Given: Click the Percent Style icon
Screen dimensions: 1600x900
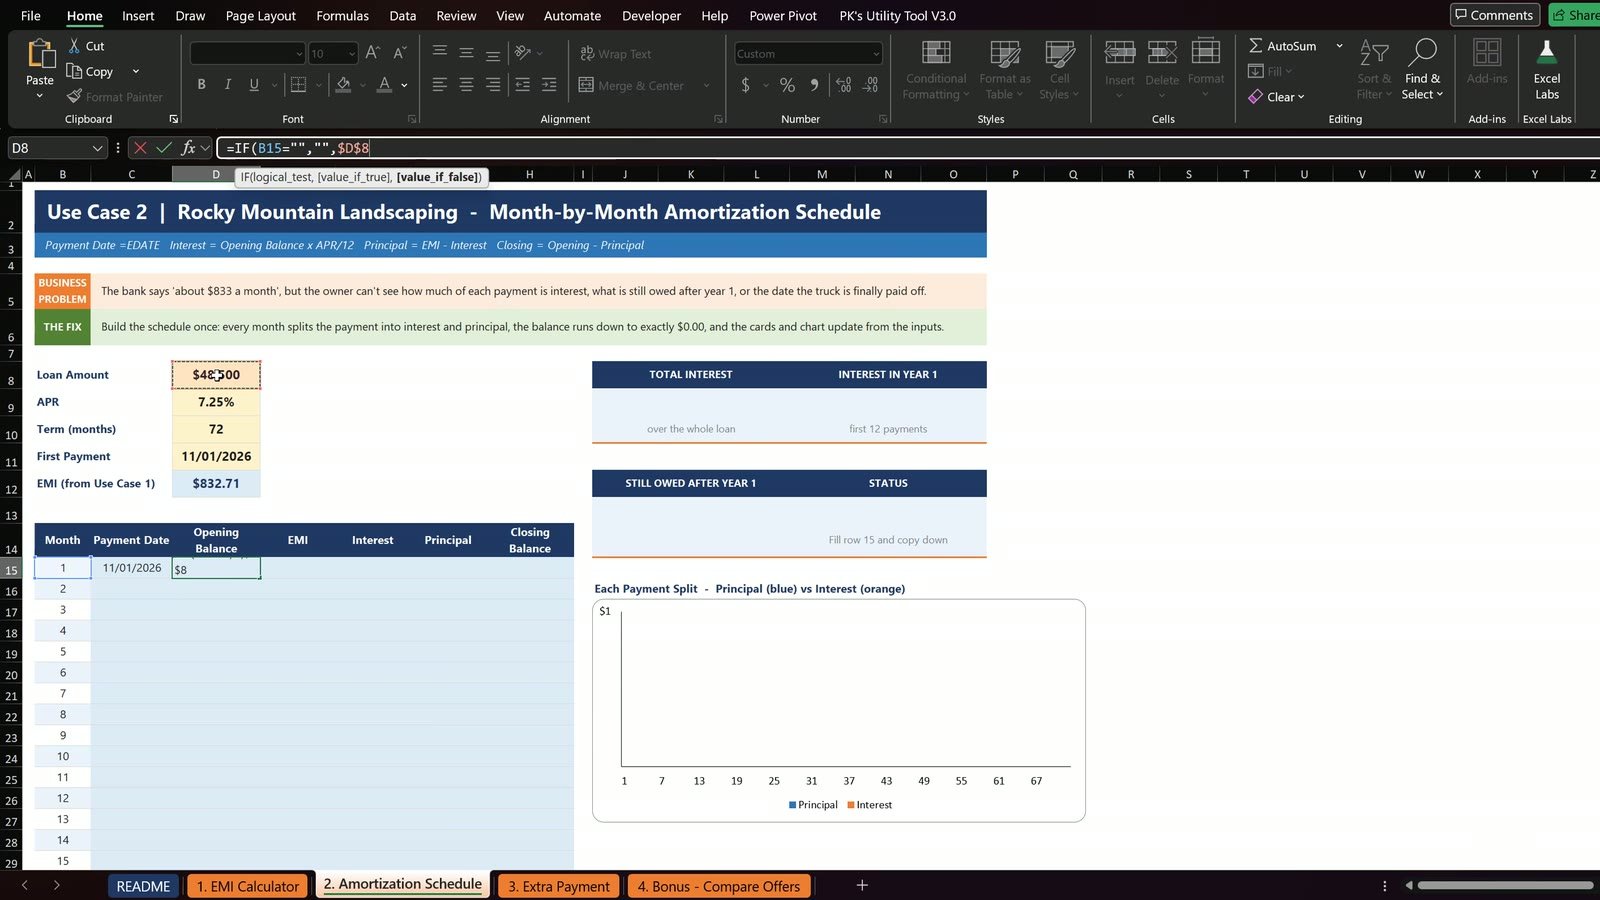Looking at the screenshot, I should point(788,85).
